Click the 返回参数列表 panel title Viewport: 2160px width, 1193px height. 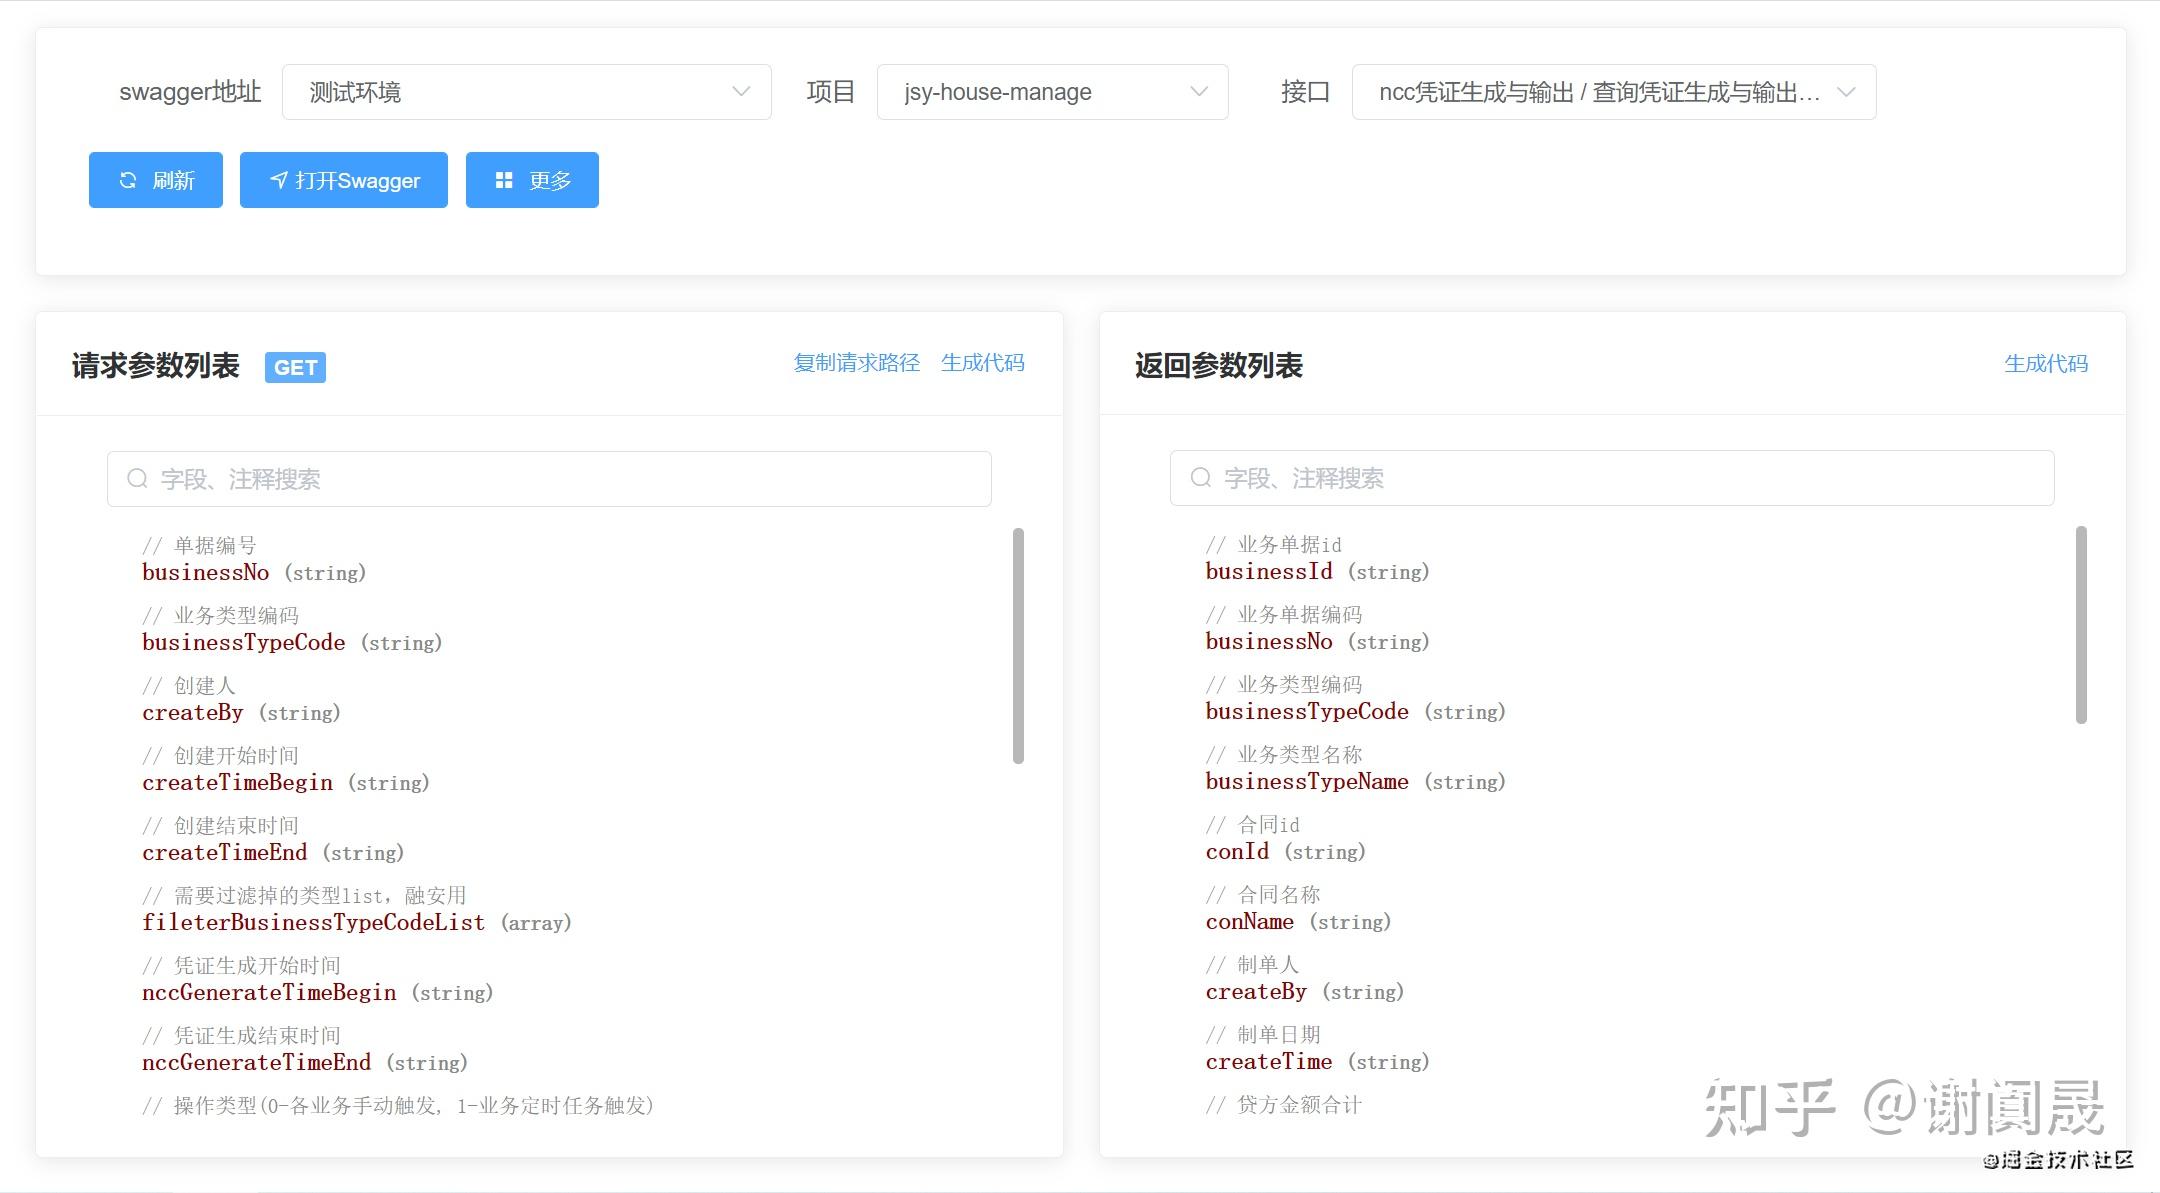tap(1219, 366)
